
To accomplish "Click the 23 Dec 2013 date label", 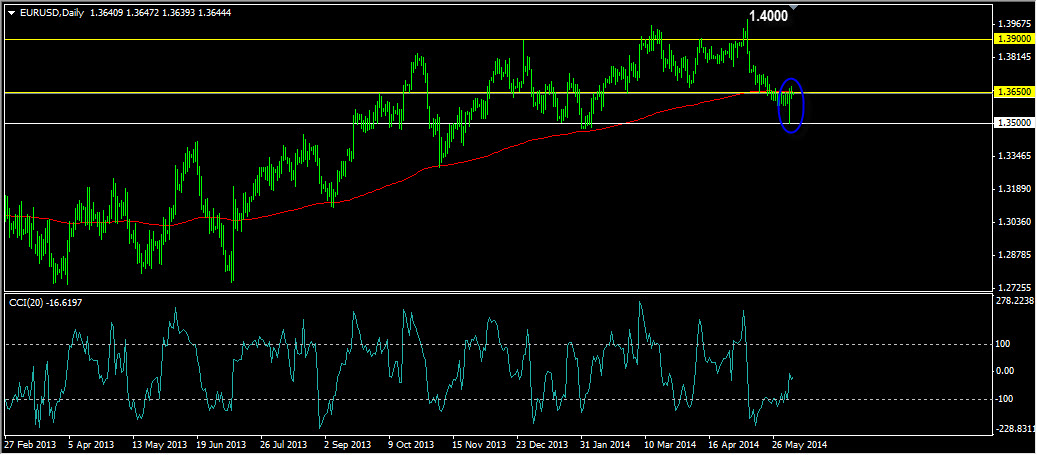I will 542,444.
